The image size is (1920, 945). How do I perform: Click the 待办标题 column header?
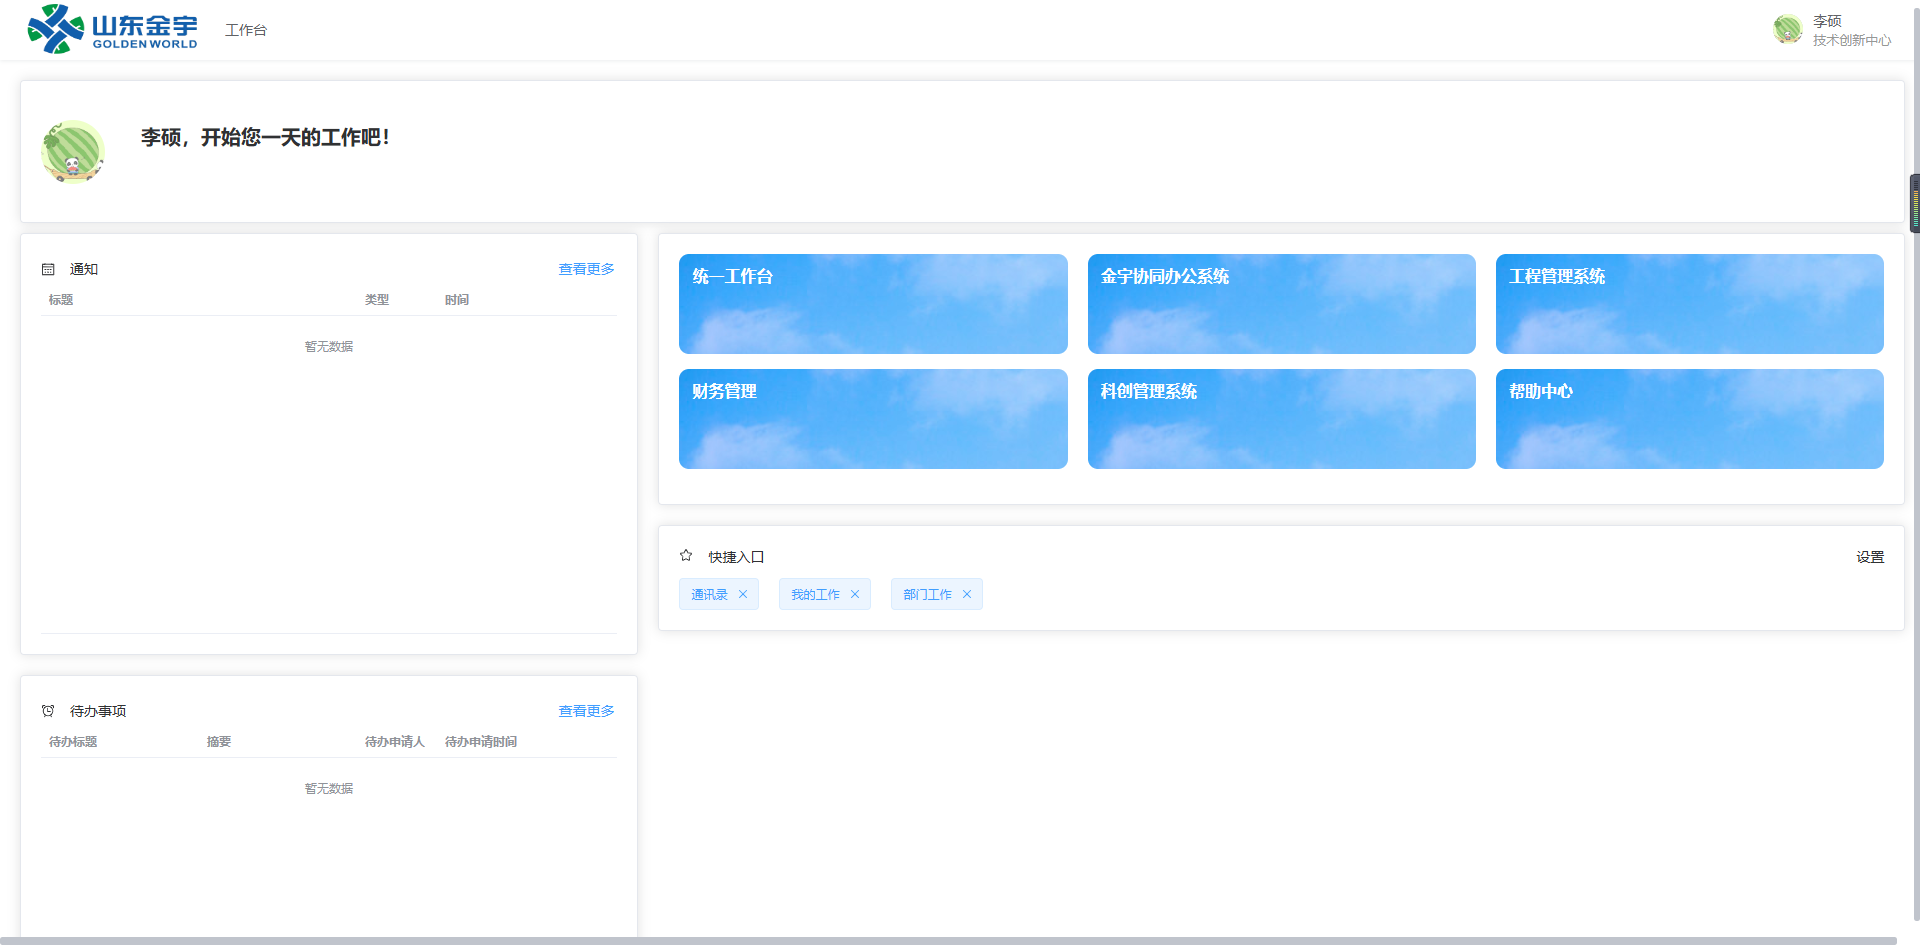point(73,742)
